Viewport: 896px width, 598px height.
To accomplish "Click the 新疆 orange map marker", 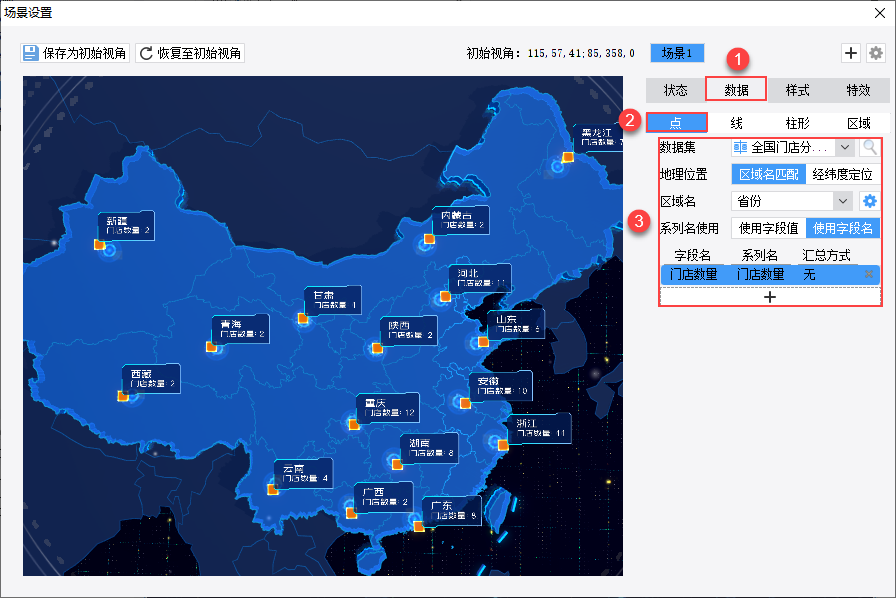I will tap(99, 245).
